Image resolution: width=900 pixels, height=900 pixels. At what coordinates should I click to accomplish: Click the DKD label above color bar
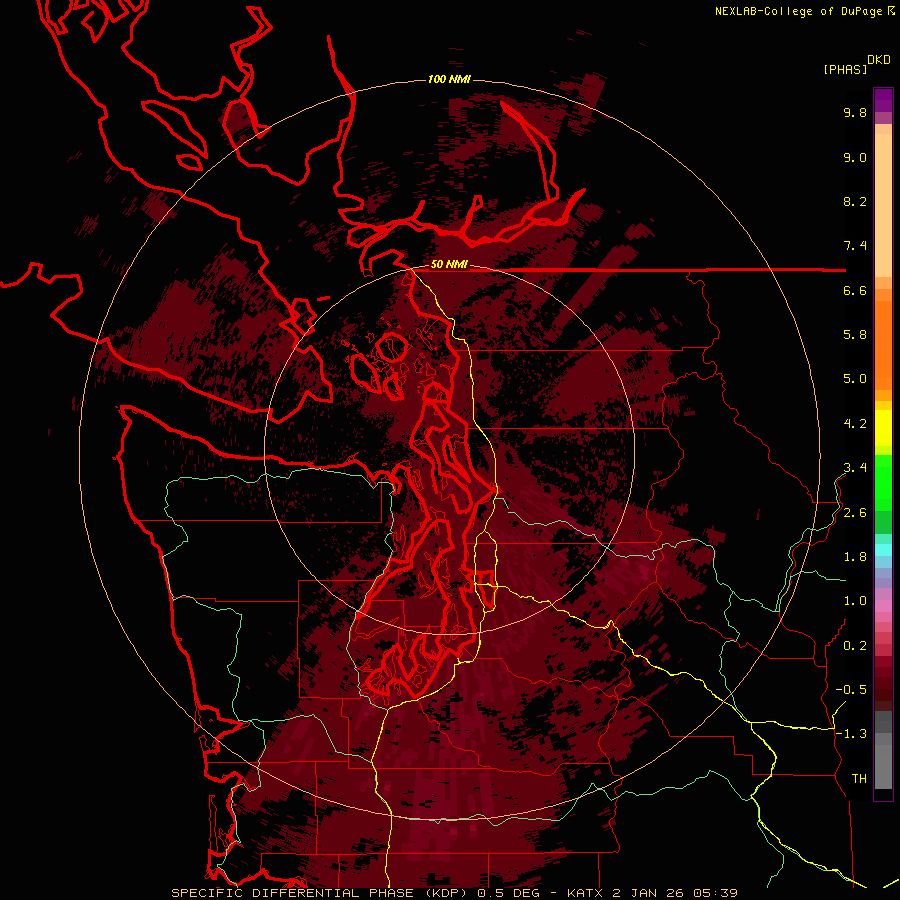[x=879, y=60]
